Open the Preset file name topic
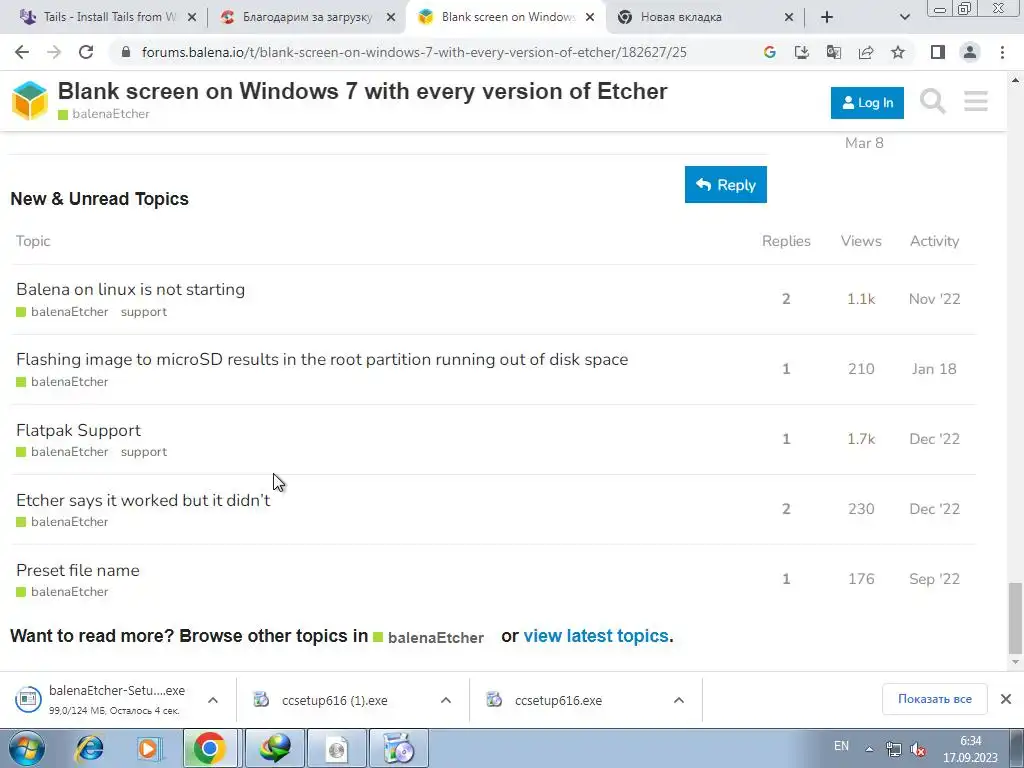The image size is (1024, 768). coord(78,570)
